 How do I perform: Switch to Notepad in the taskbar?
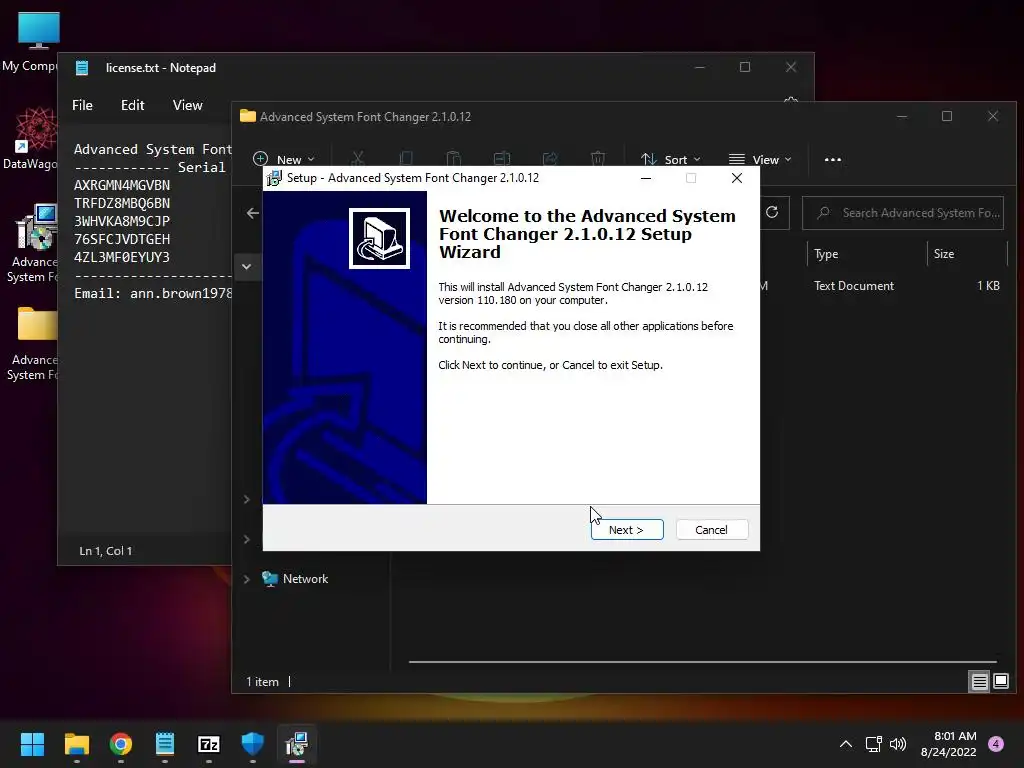coord(165,744)
